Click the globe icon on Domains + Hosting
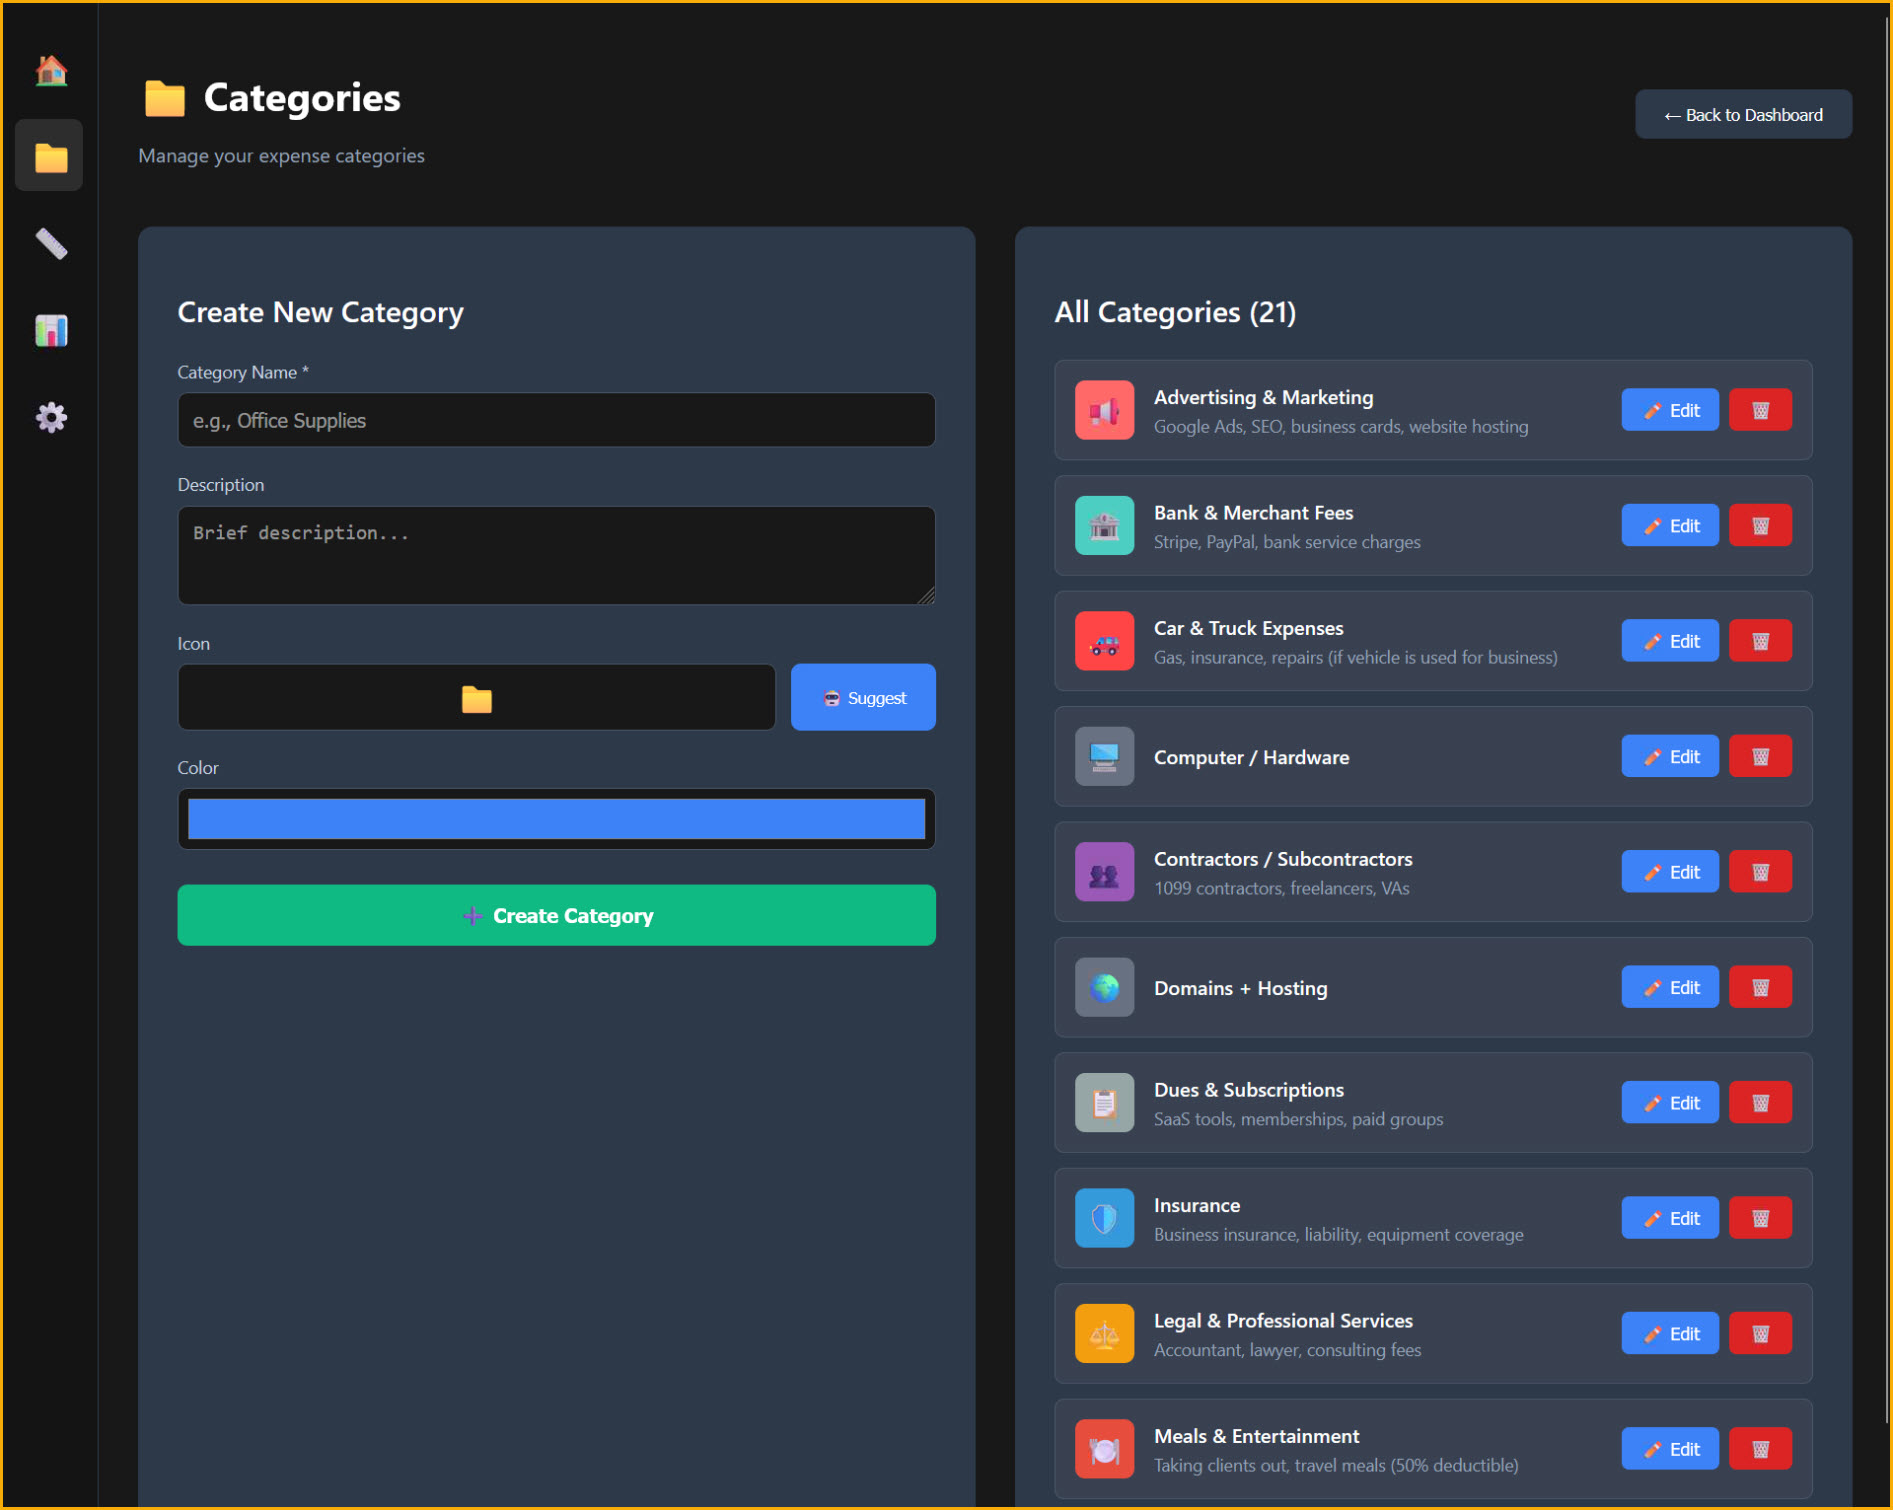 1104,987
